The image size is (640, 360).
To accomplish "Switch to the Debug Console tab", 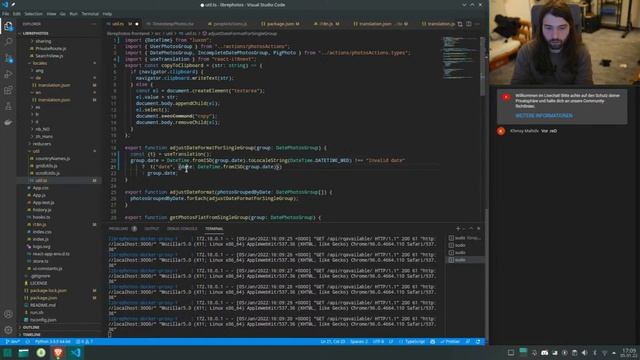I will coord(182,229).
